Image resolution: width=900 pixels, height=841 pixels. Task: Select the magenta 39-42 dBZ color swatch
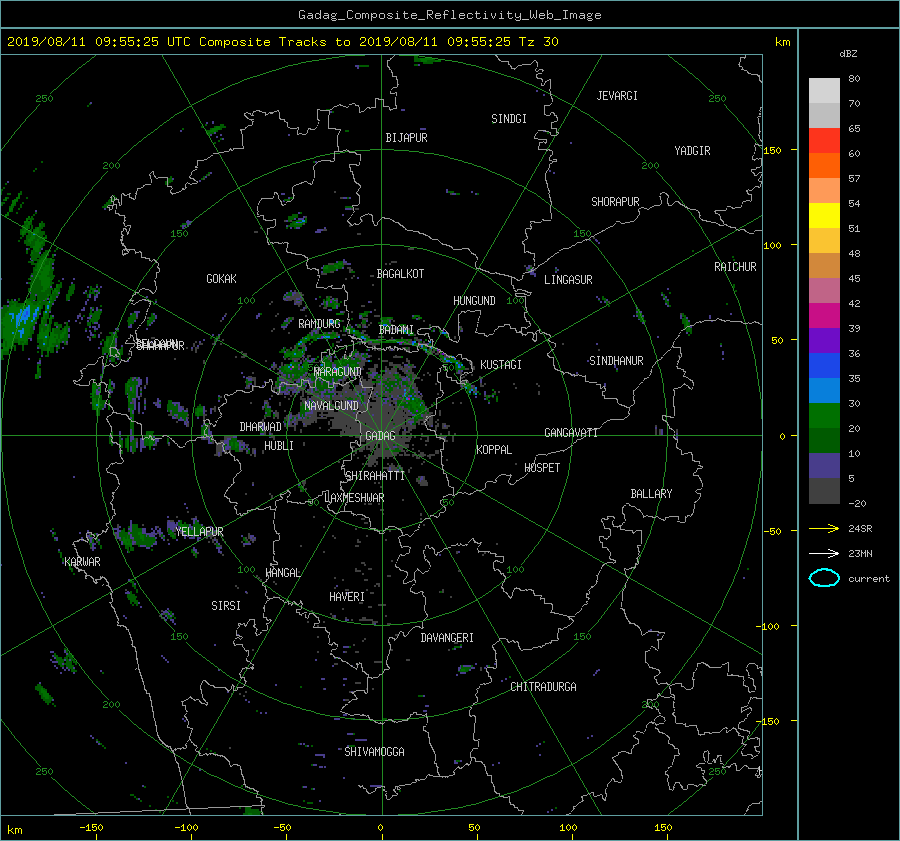(x=824, y=315)
